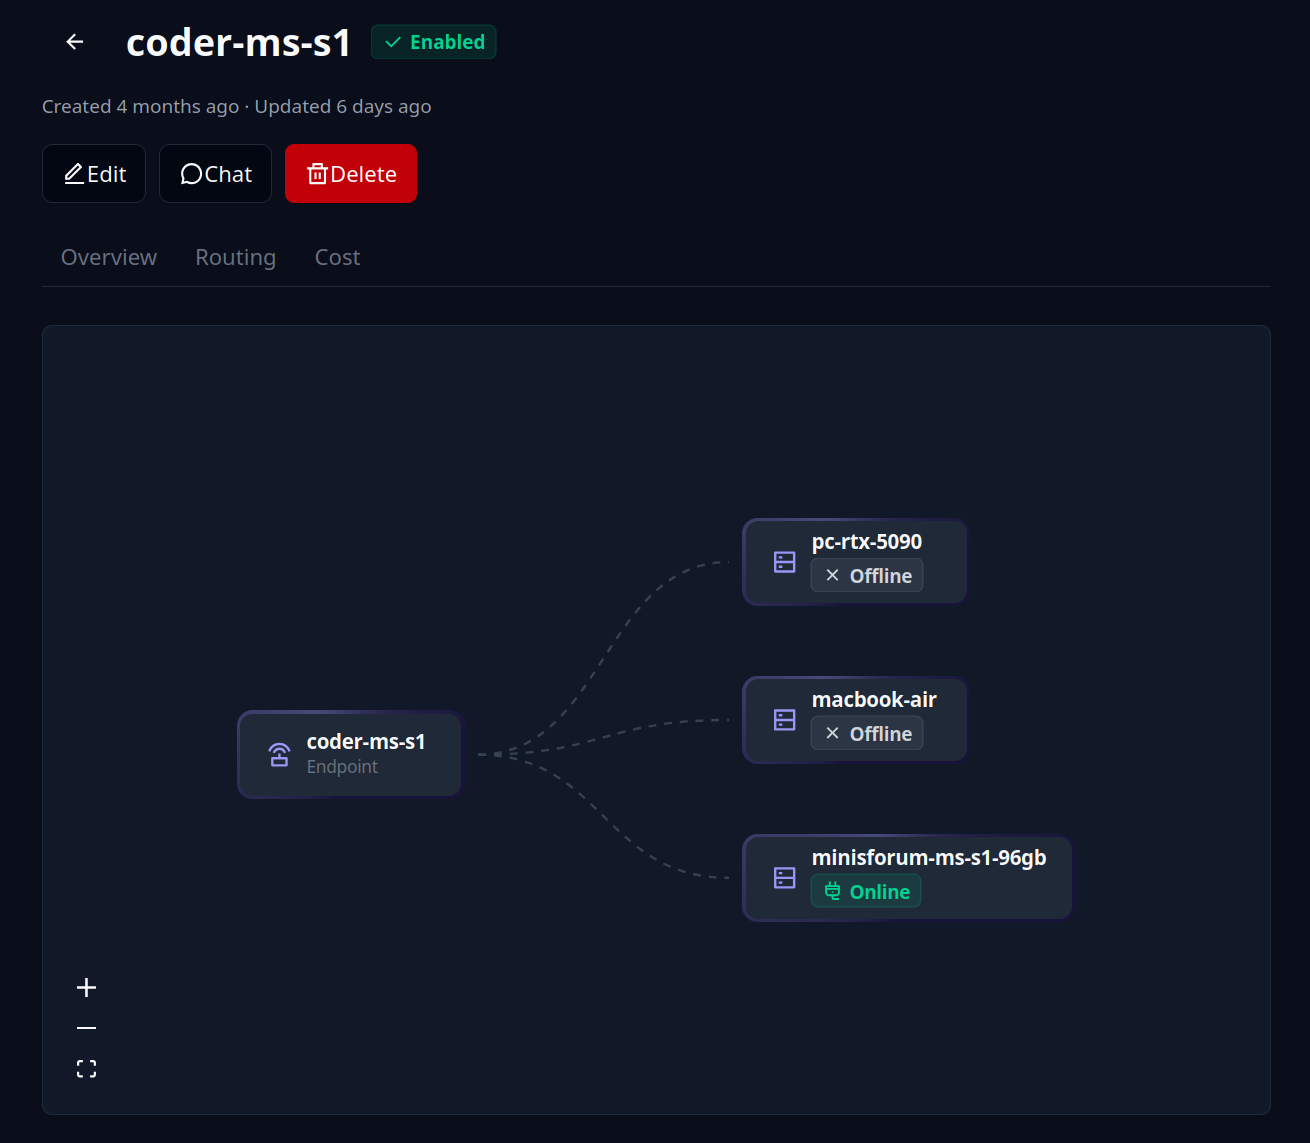Select the minisforum-ms-s1-96gb node

907,877
